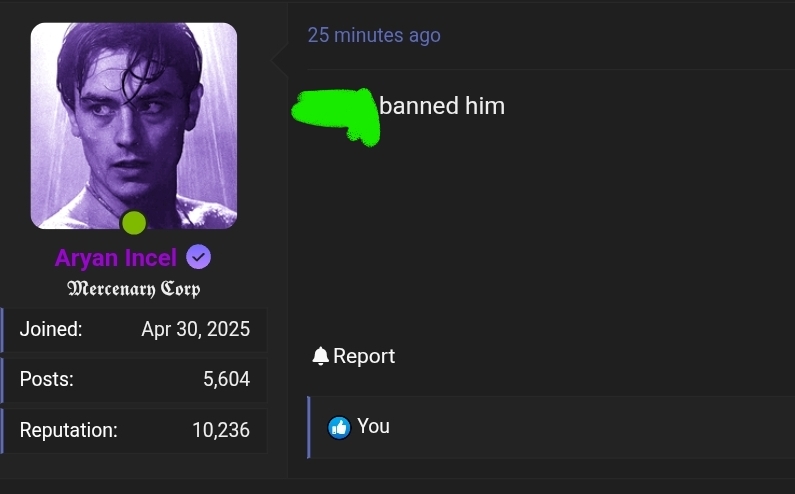Click 'You' in the likes bar
Viewport: 795px width, 494px height.
pos(373,426)
